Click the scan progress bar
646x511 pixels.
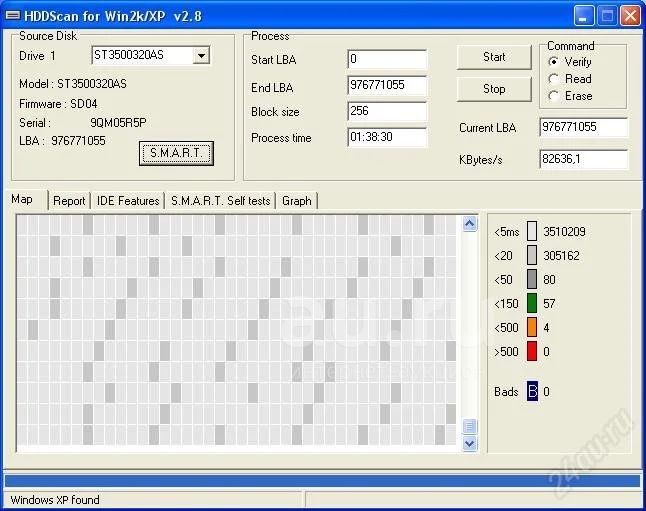click(x=322, y=481)
